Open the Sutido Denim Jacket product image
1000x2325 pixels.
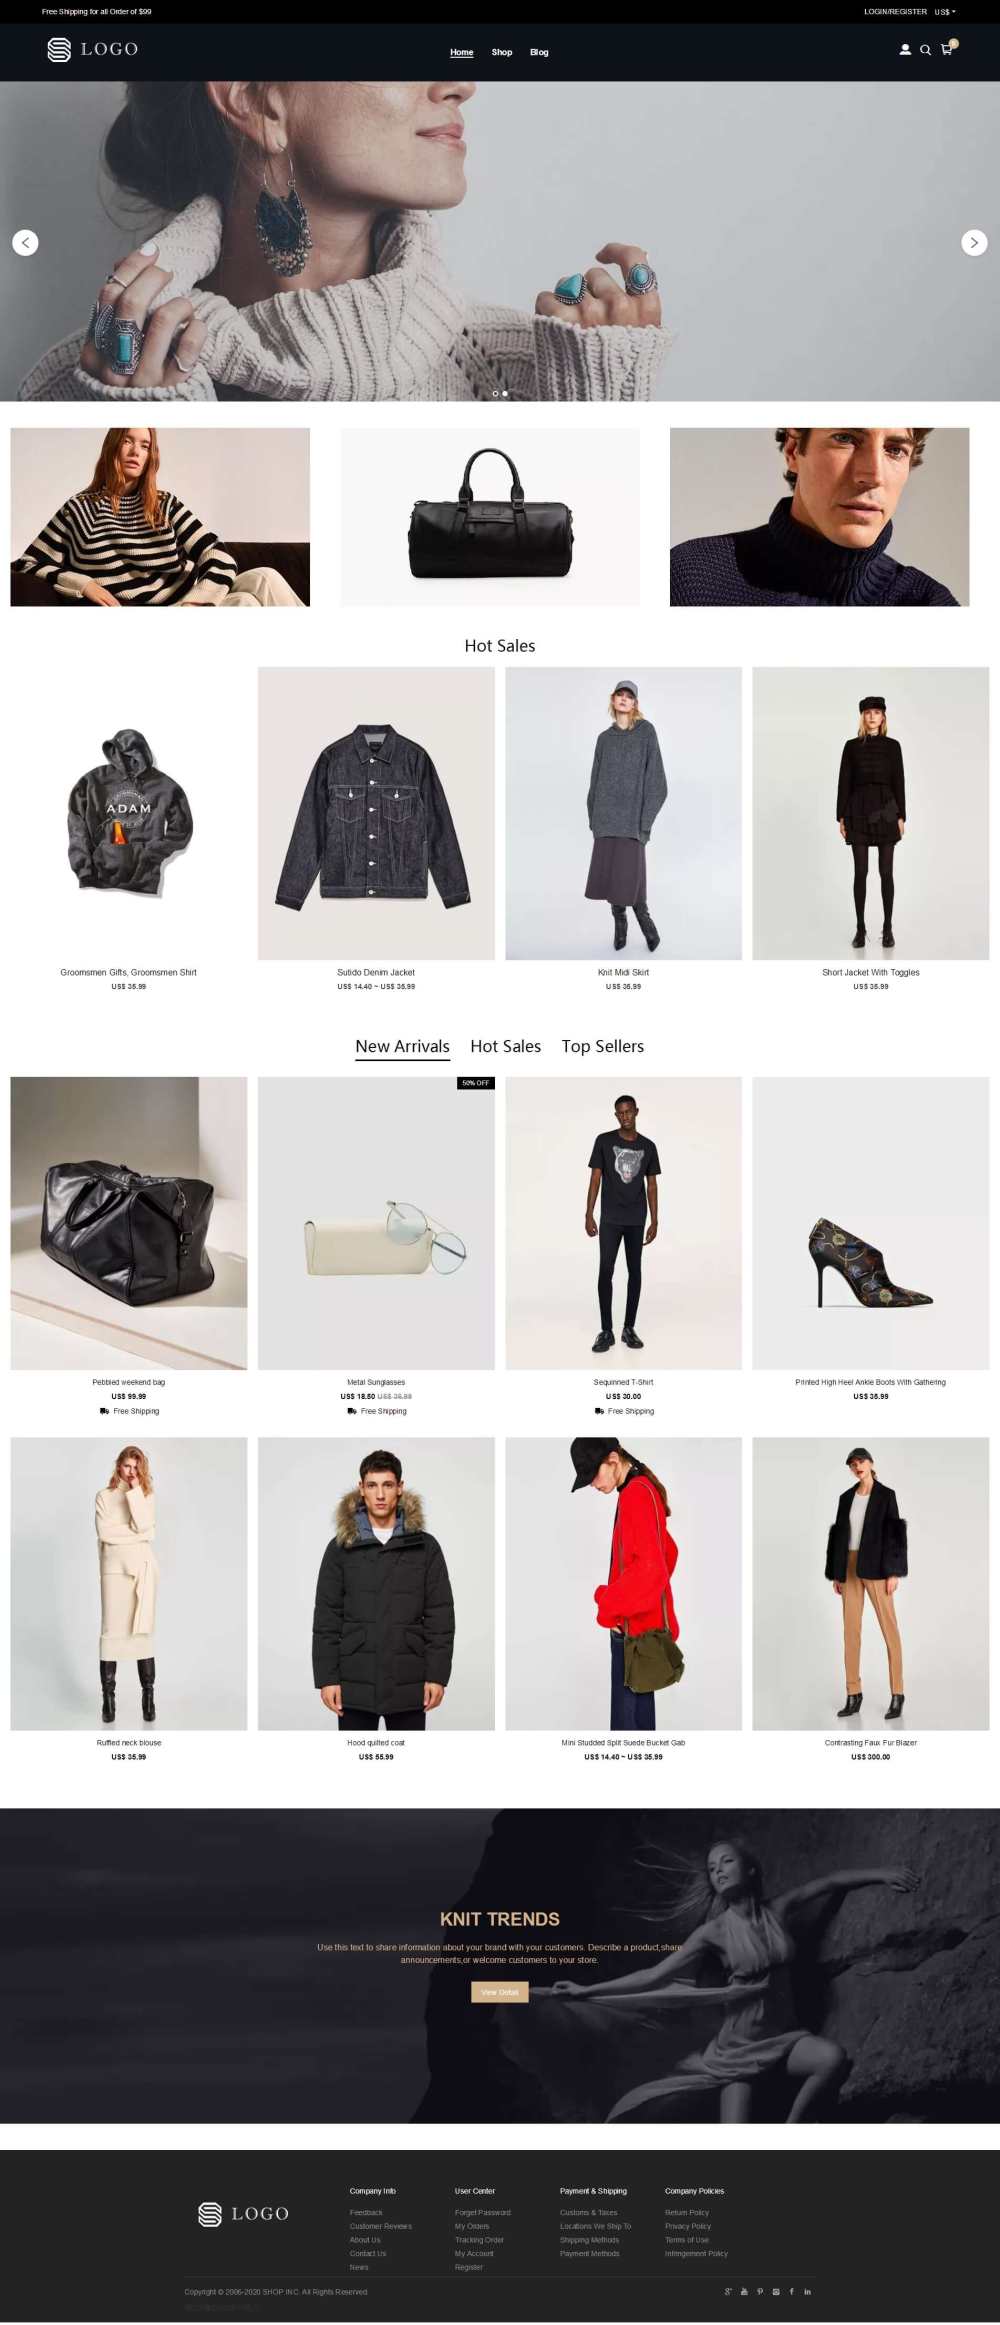pos(376,813)
